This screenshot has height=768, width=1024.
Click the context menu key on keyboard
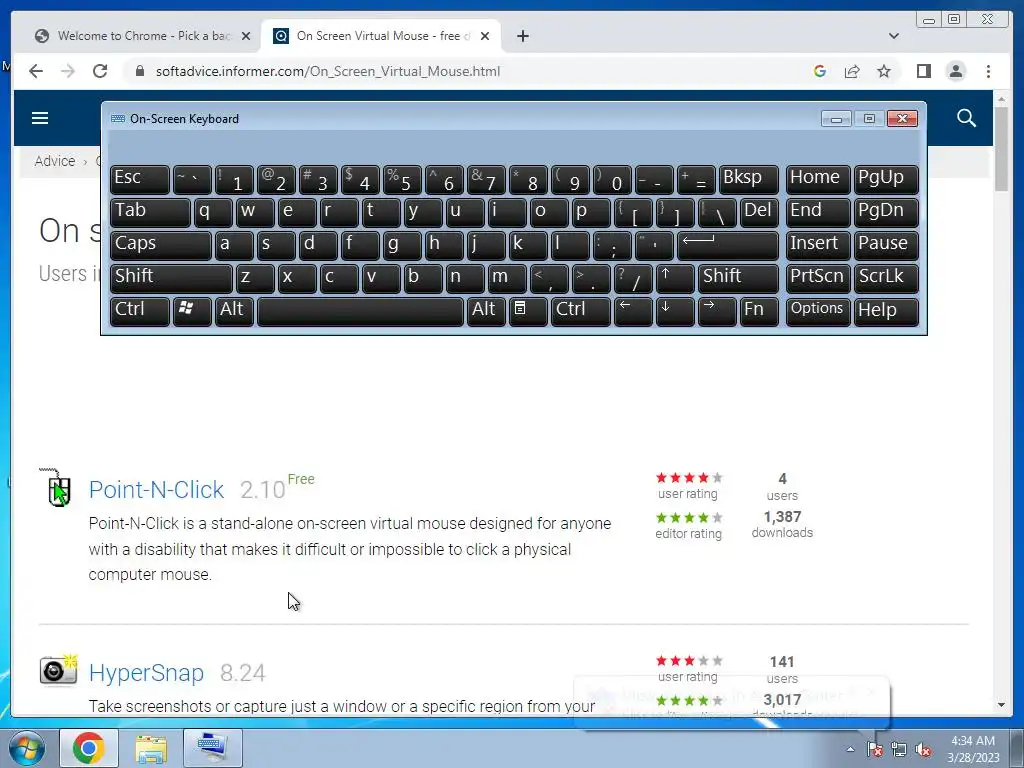click(528, 310)
